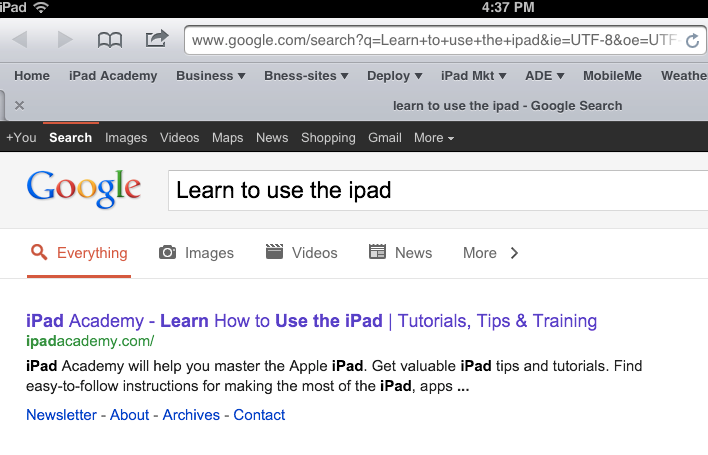Viewport: 708px width, 455px height.
Task: Tap the Safari back arrow
Action: [20, 40]
